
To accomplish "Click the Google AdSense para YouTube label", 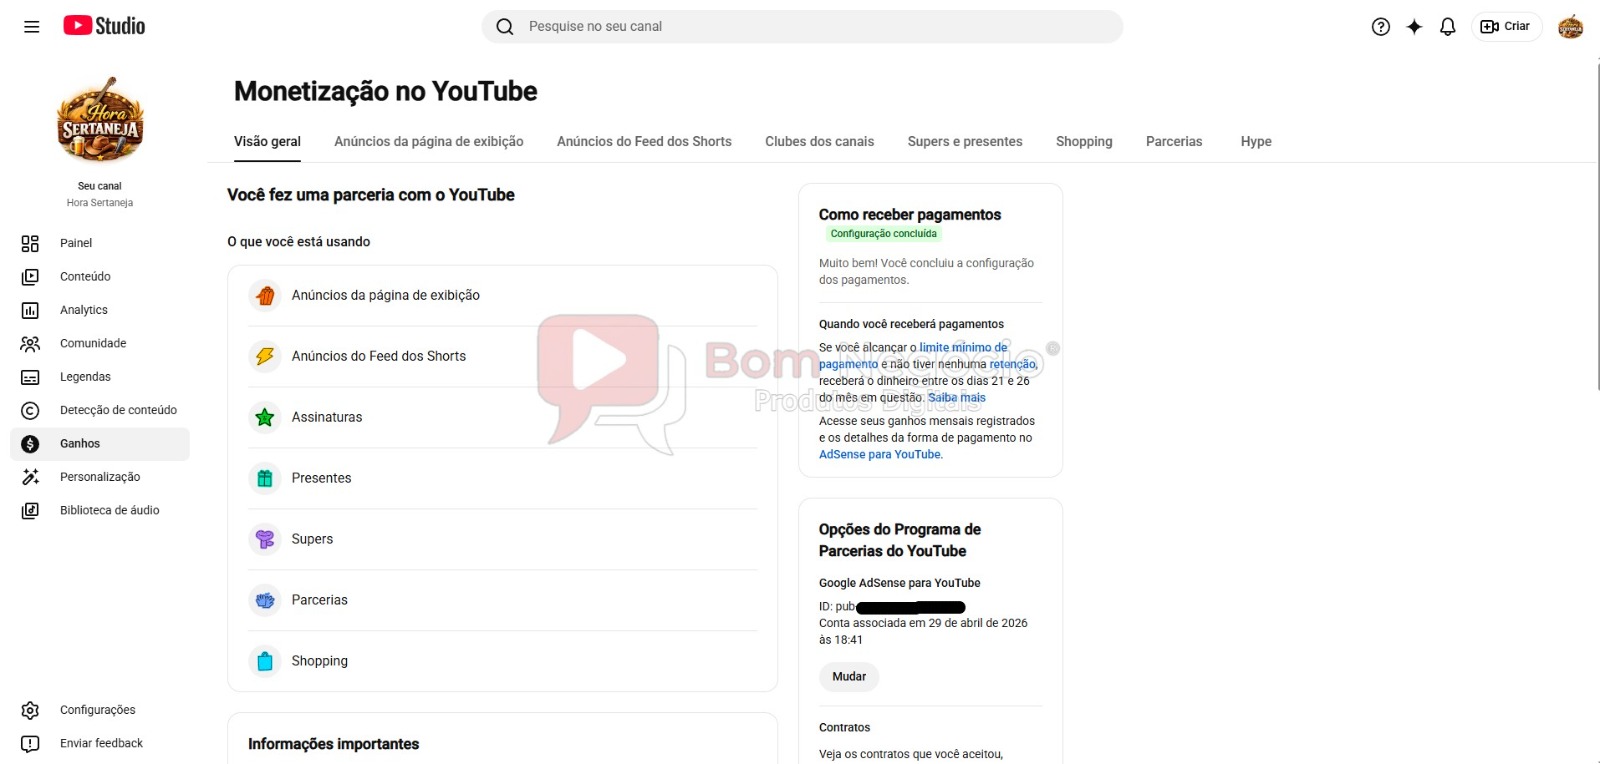I will pyautogui.click(x=899, y=583).
